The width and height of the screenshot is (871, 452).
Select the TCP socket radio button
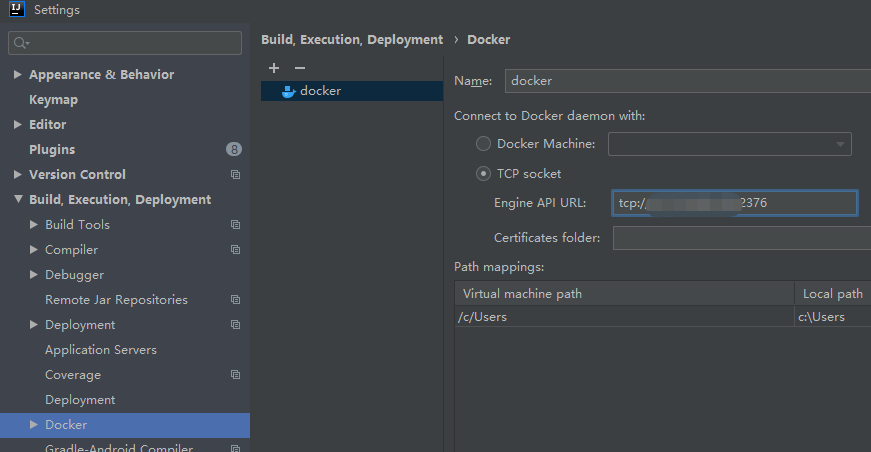[x=483, y=174]
